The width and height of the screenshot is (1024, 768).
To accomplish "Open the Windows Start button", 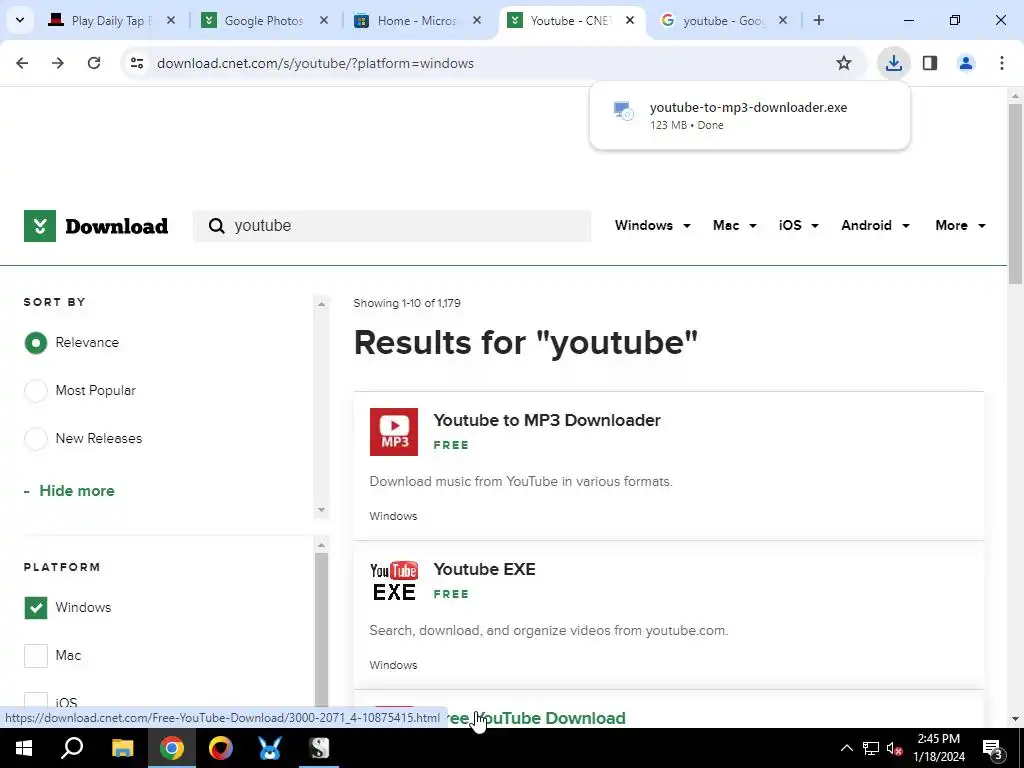I will [x=24, y=748].
